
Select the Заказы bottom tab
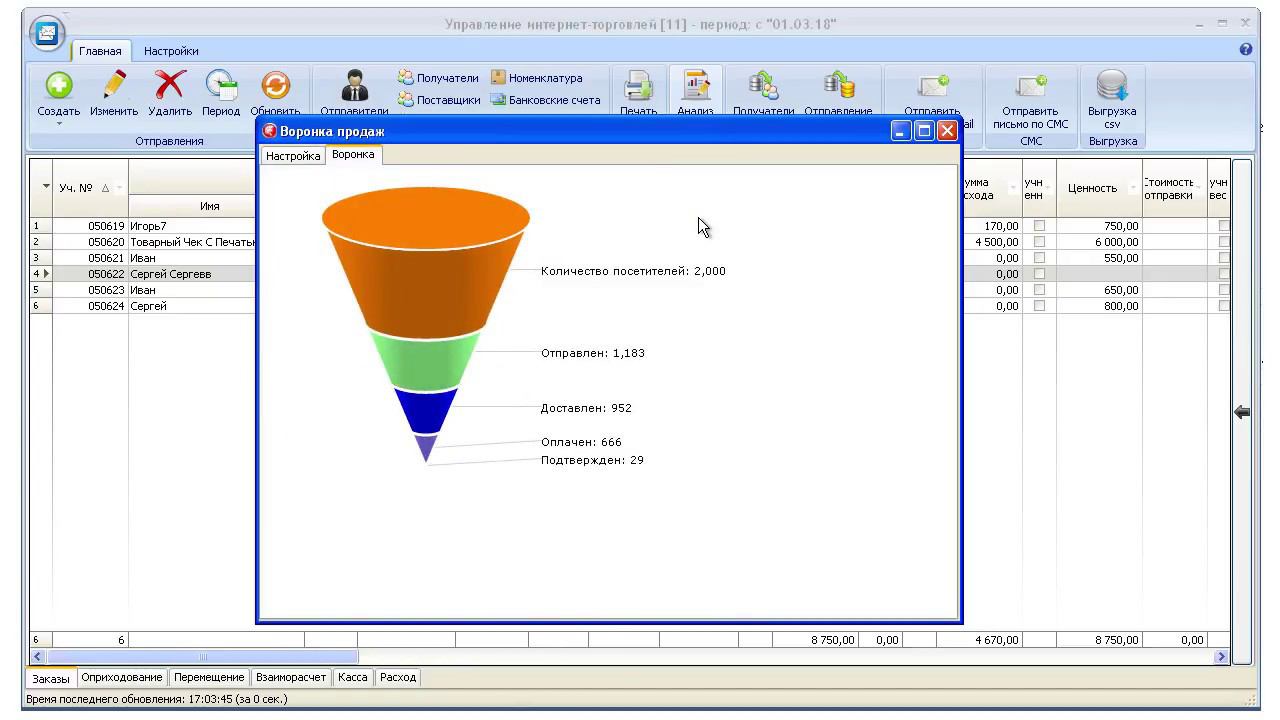coord(51,678)
